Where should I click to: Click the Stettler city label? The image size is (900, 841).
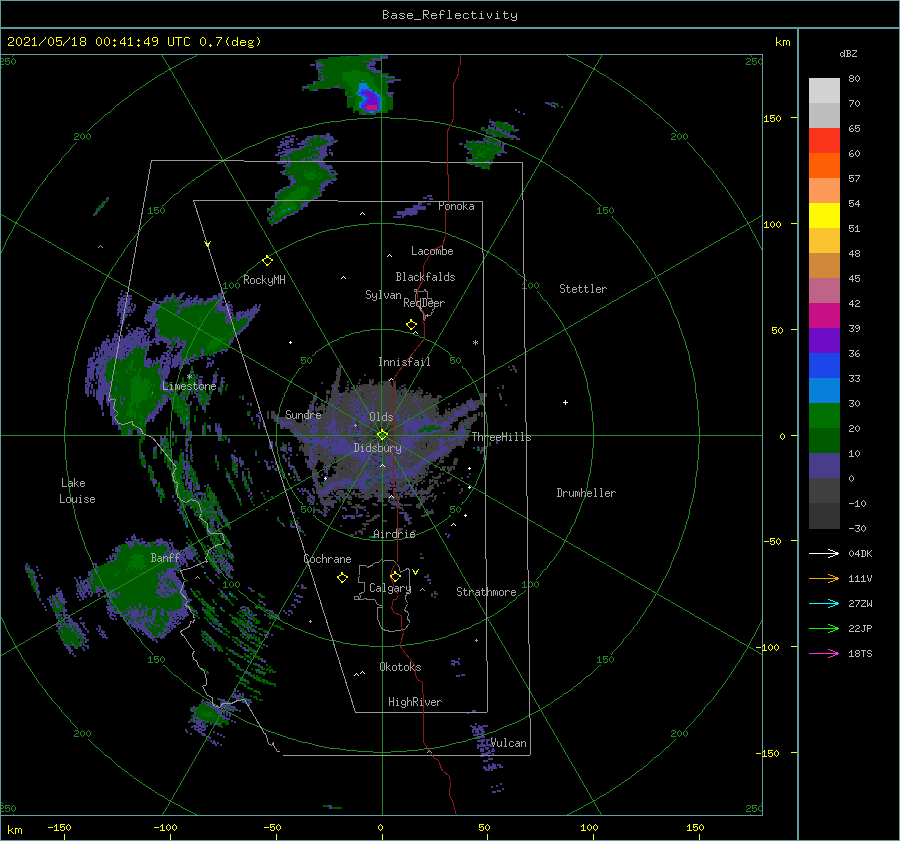(x=583, y=289)
